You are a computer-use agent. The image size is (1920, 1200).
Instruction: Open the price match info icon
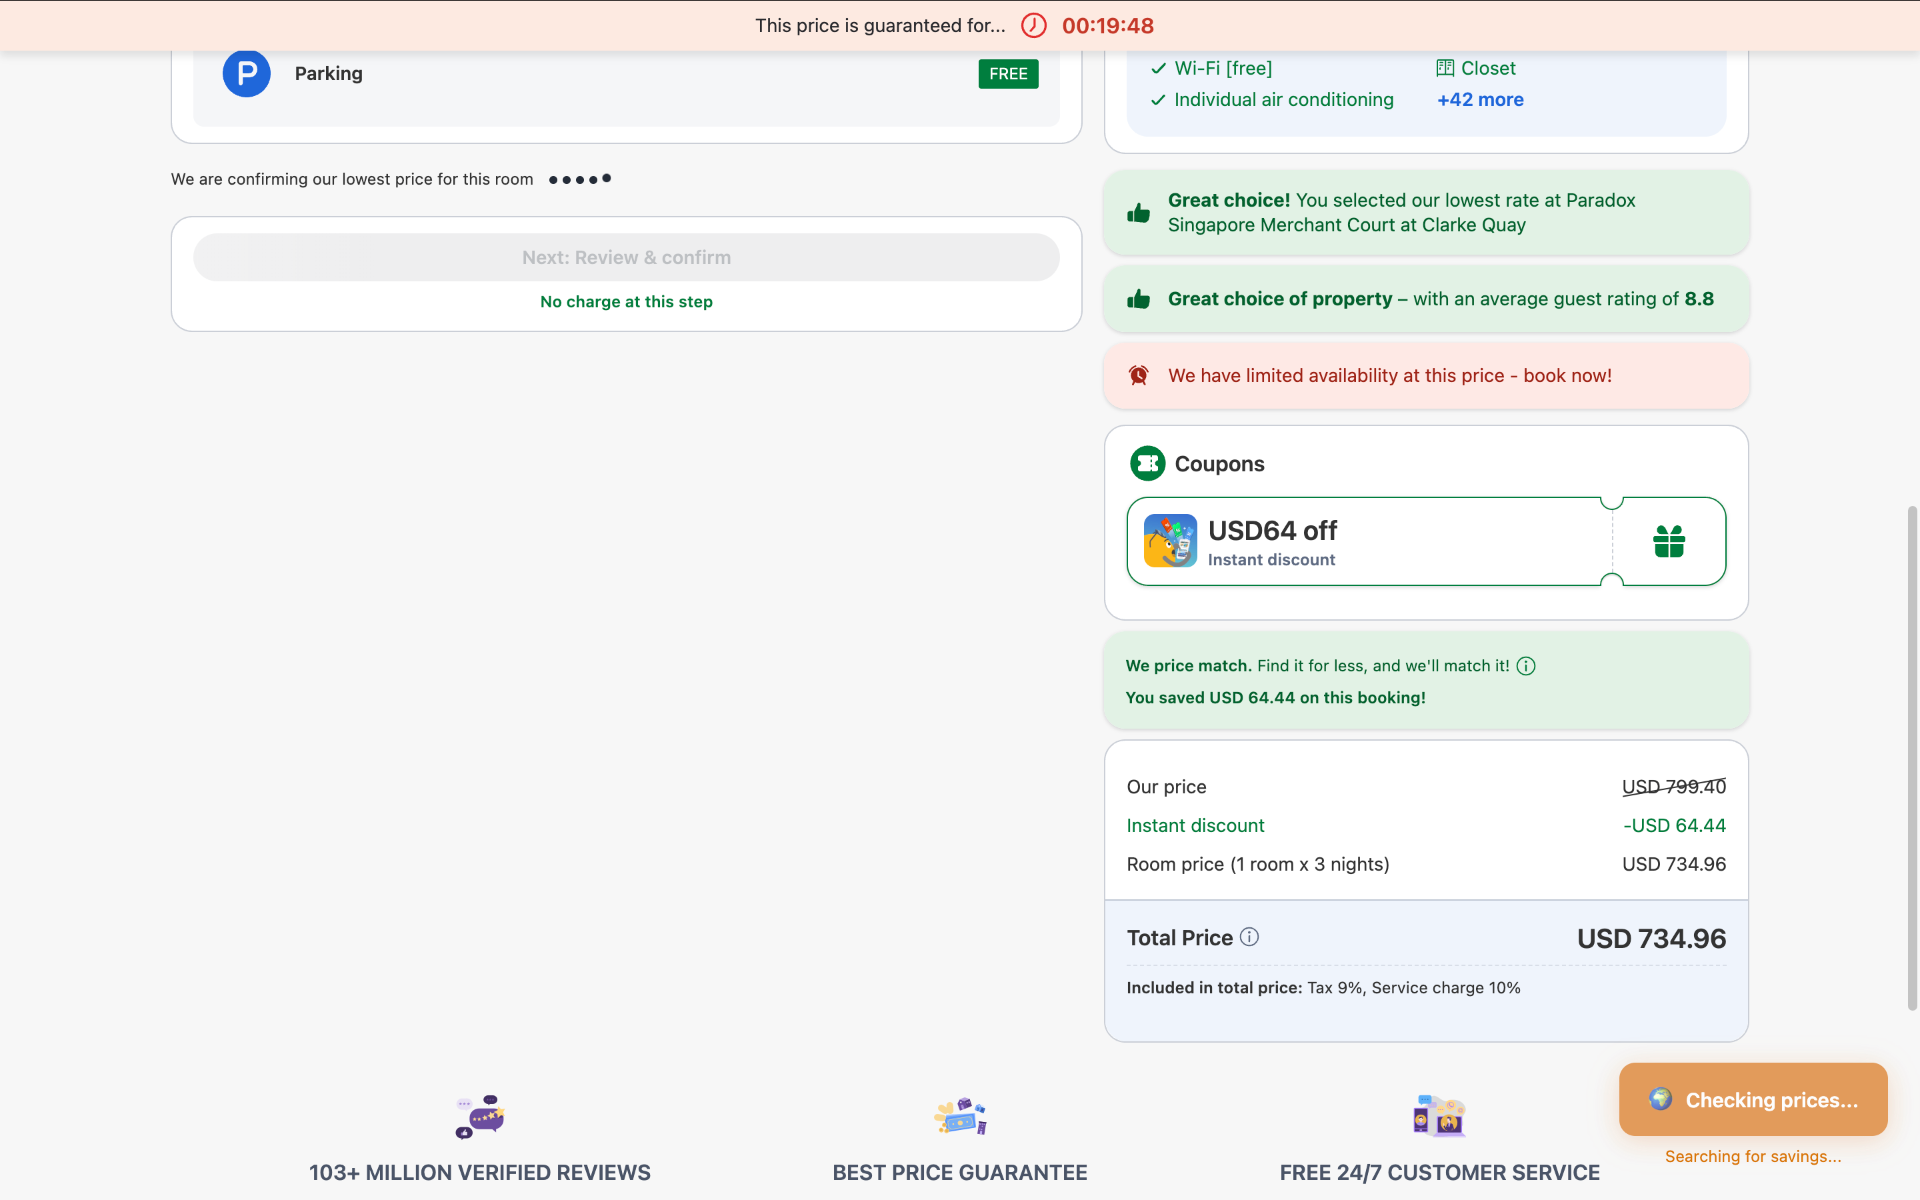pyautogui.click(x=1526, y=666)
